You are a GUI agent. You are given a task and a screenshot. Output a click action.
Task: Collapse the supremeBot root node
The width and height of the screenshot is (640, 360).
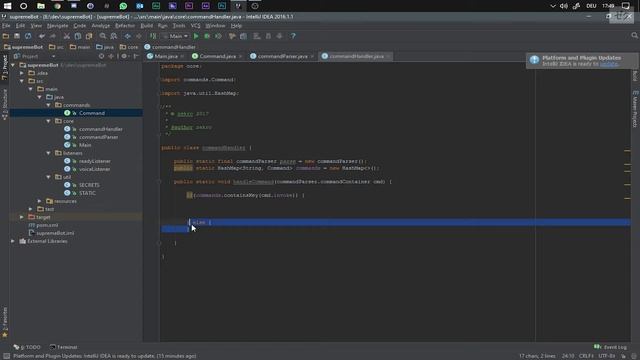pyautogui.click(x=13, y=65)
